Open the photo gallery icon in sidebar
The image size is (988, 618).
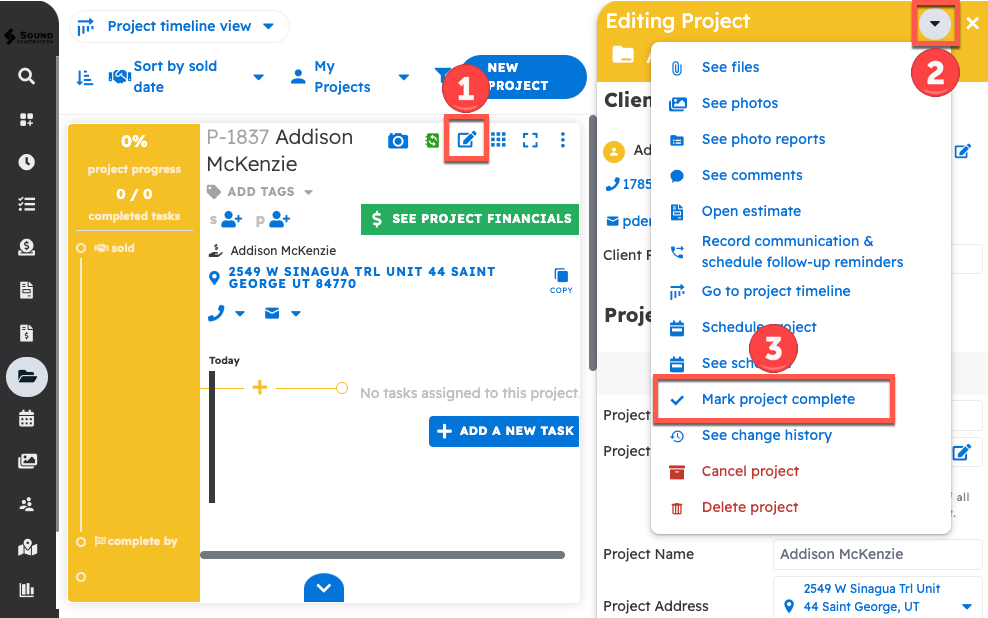(x=26, y=462)
